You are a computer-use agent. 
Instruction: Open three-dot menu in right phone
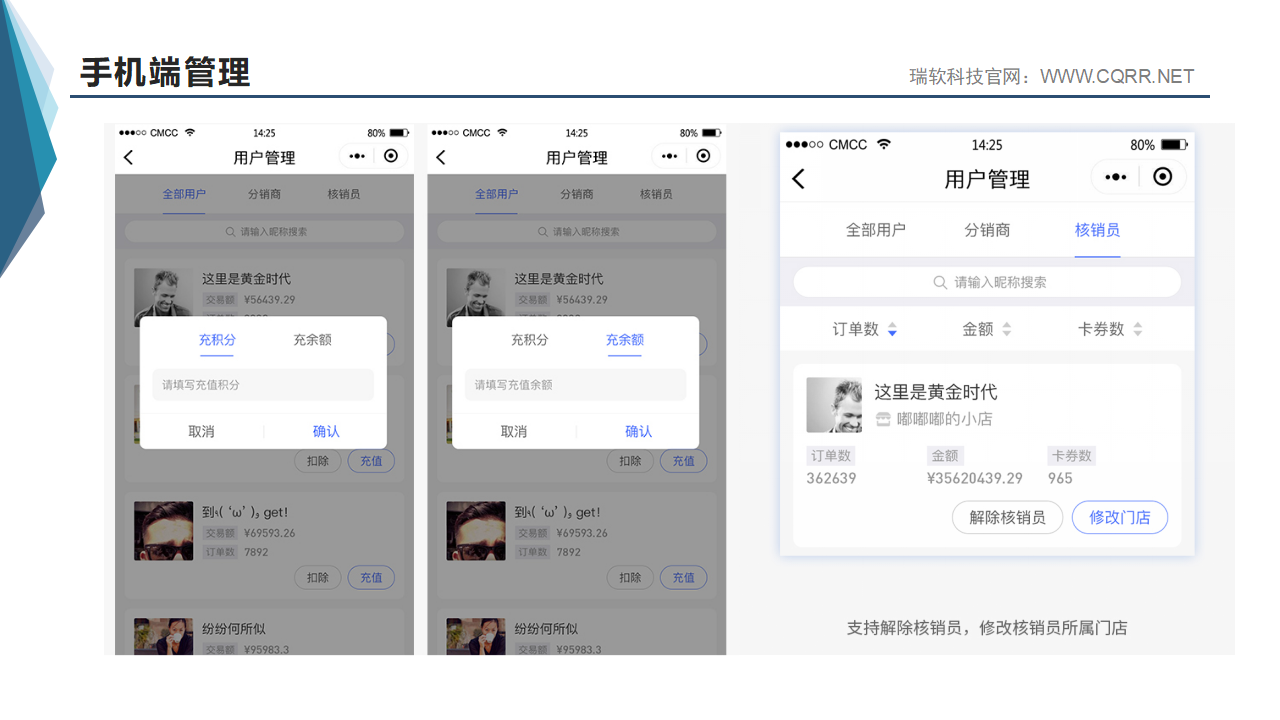(1115, 177)
